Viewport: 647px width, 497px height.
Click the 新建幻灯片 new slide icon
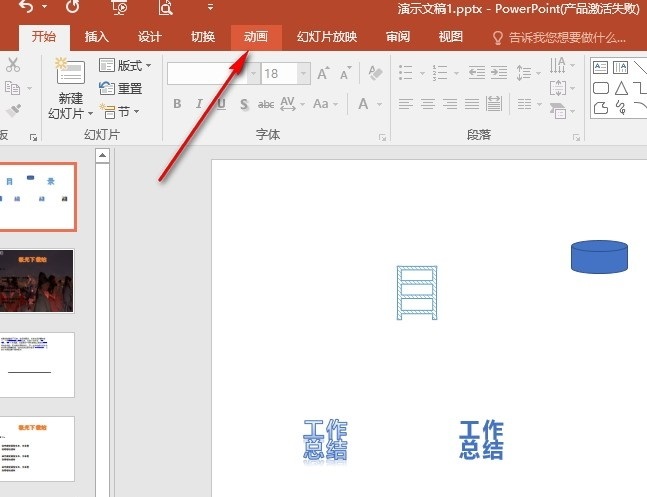point(70,72)
